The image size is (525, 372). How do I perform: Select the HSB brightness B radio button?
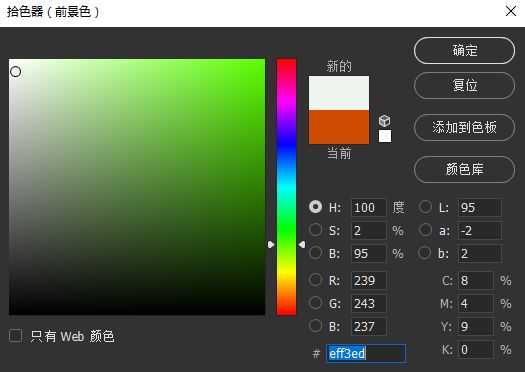click(315, 253)
